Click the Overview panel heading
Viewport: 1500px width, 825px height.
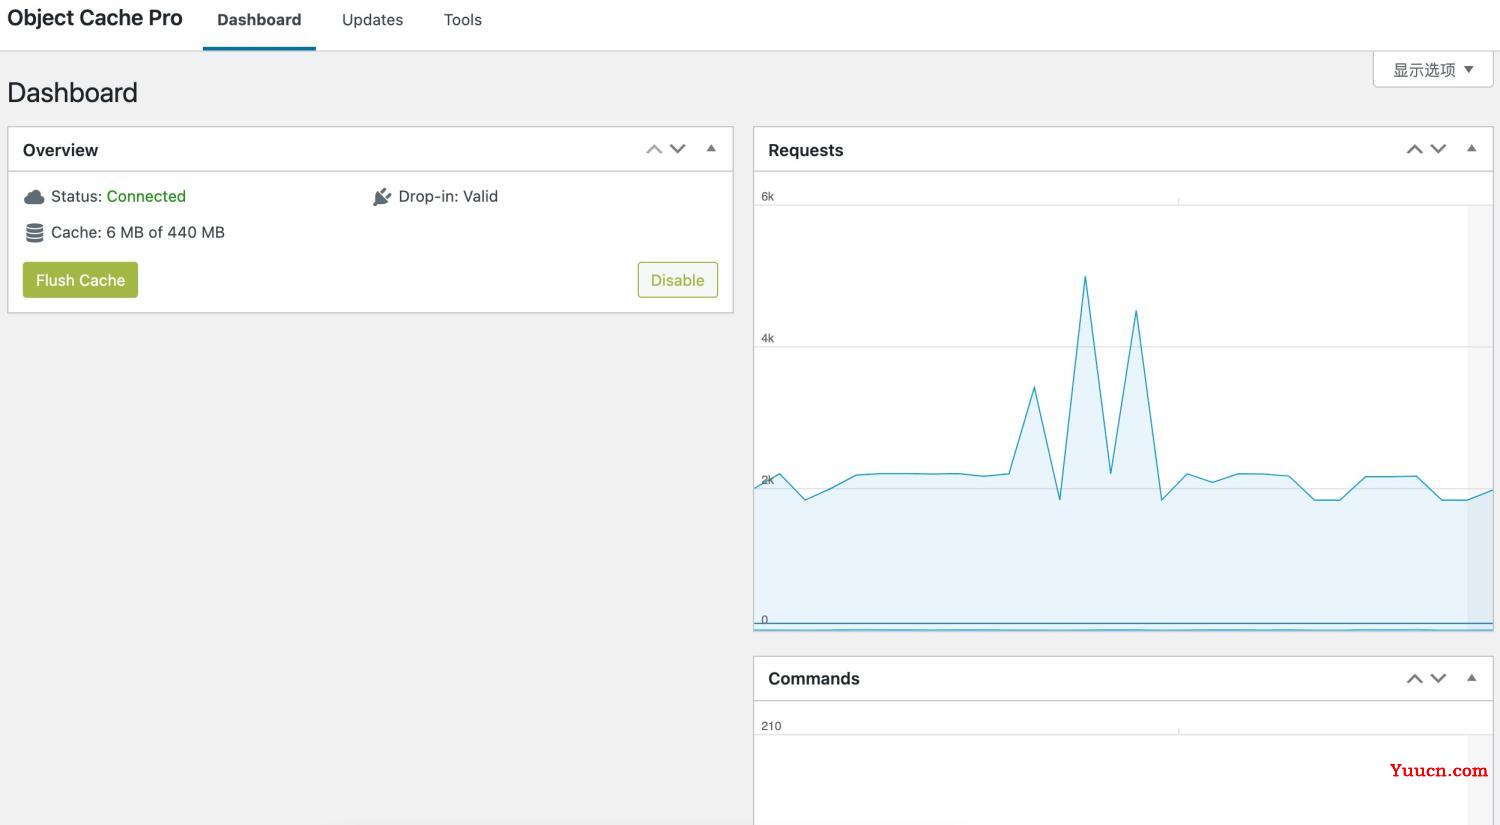coord(60,150)
